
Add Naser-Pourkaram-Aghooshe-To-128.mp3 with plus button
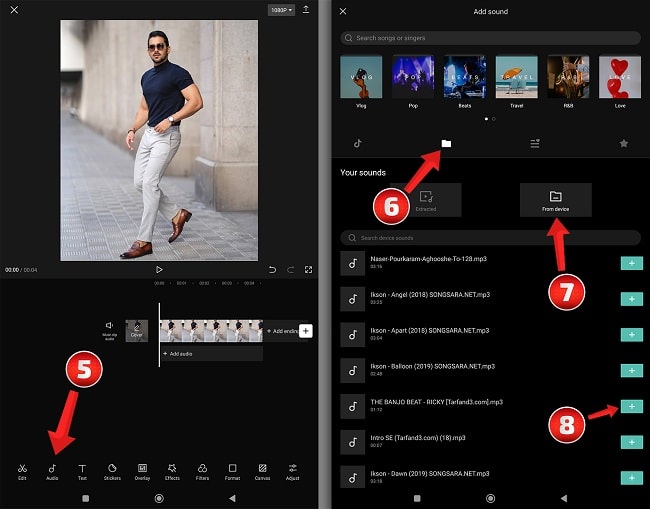click(x=632, y=263)
